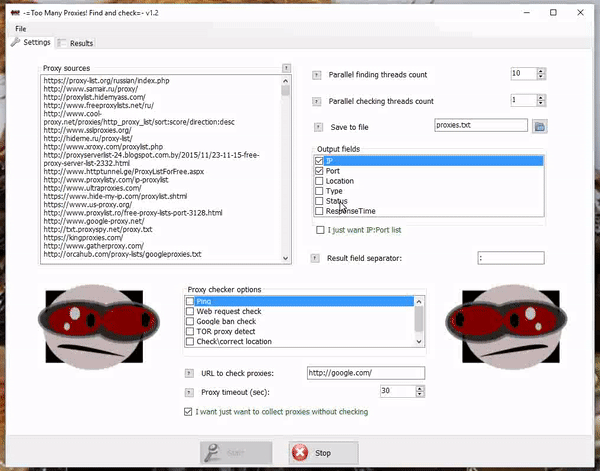Image resolution: width=600 pixels, height=471 pixels.
Task: Click source line http://www.google-proxy.net/
Action: (94, 221)
